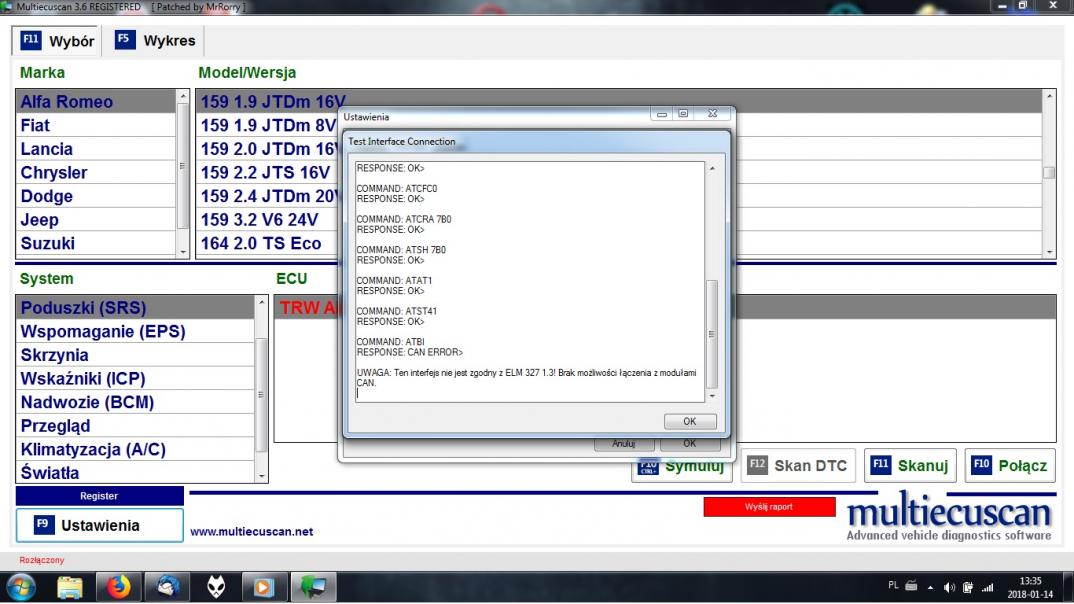The height and width of the screenshot is (604, 1074).
Task: Click the Rozłączony status text
Action: point(42,560)
